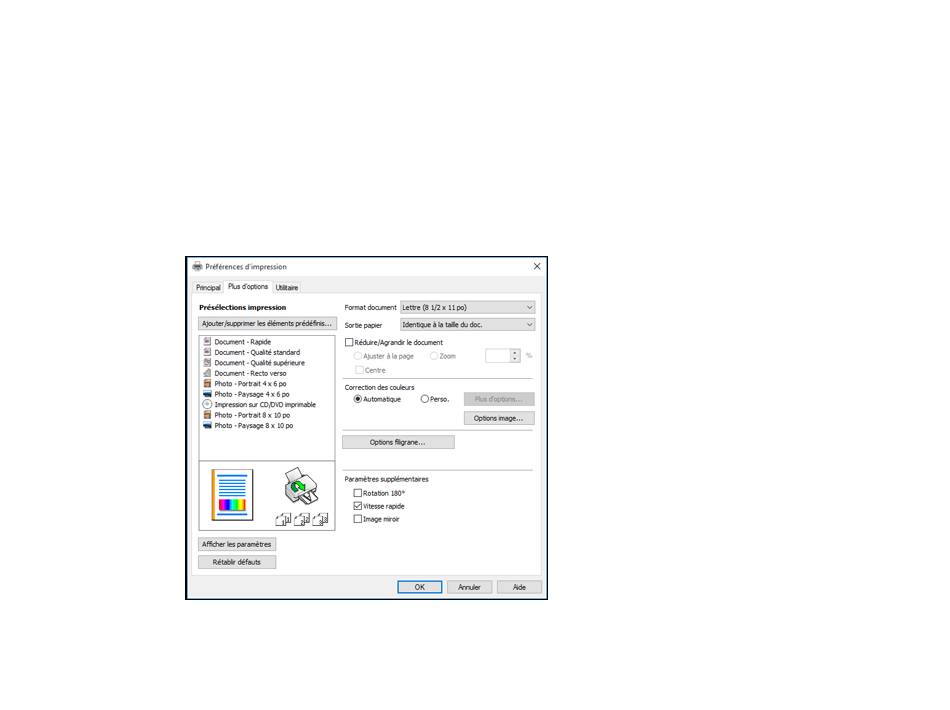Click the Photo - Portrait 4 x 6 po icon
This screenshot has height=710, width=950.
coord(207,383)
